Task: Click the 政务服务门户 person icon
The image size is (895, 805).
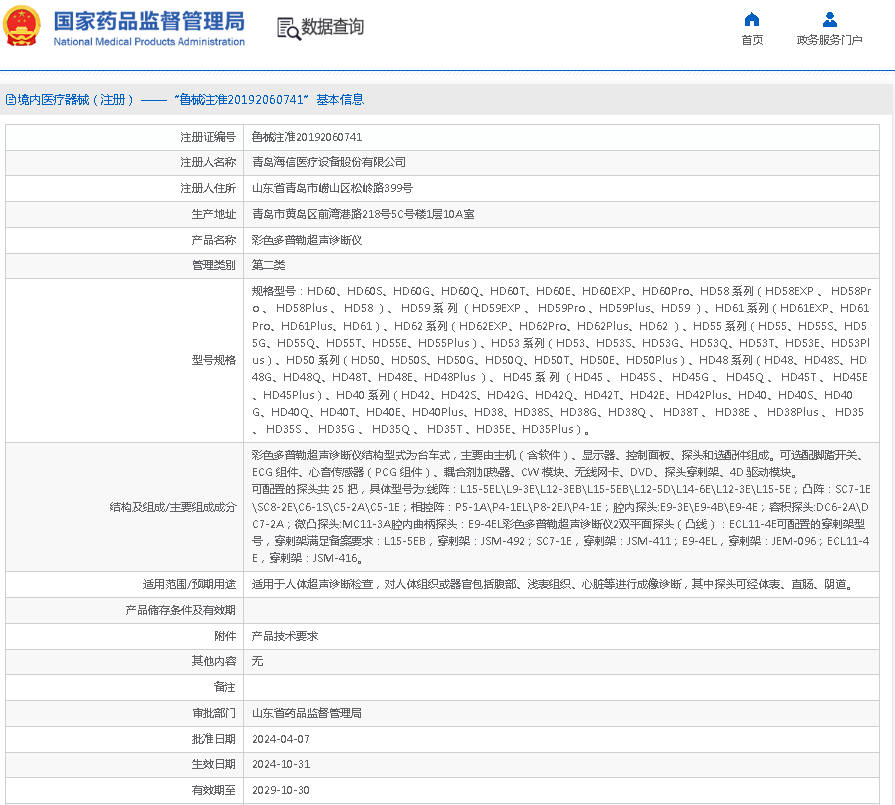Action: pos(829,19)
